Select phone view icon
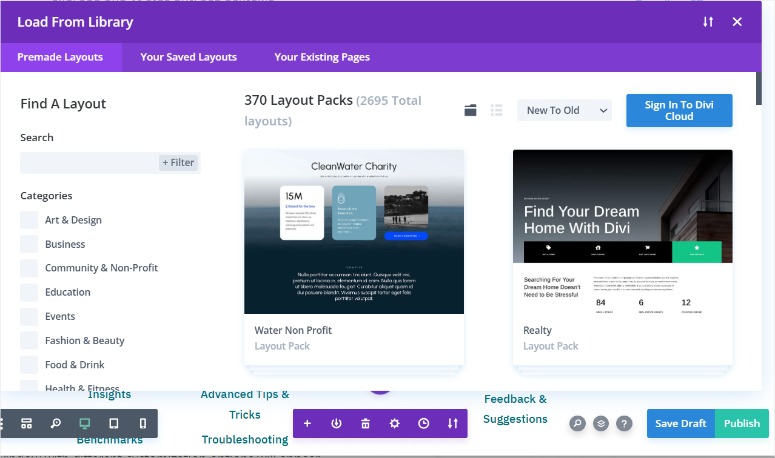775x458 pixels. (143, 423)
